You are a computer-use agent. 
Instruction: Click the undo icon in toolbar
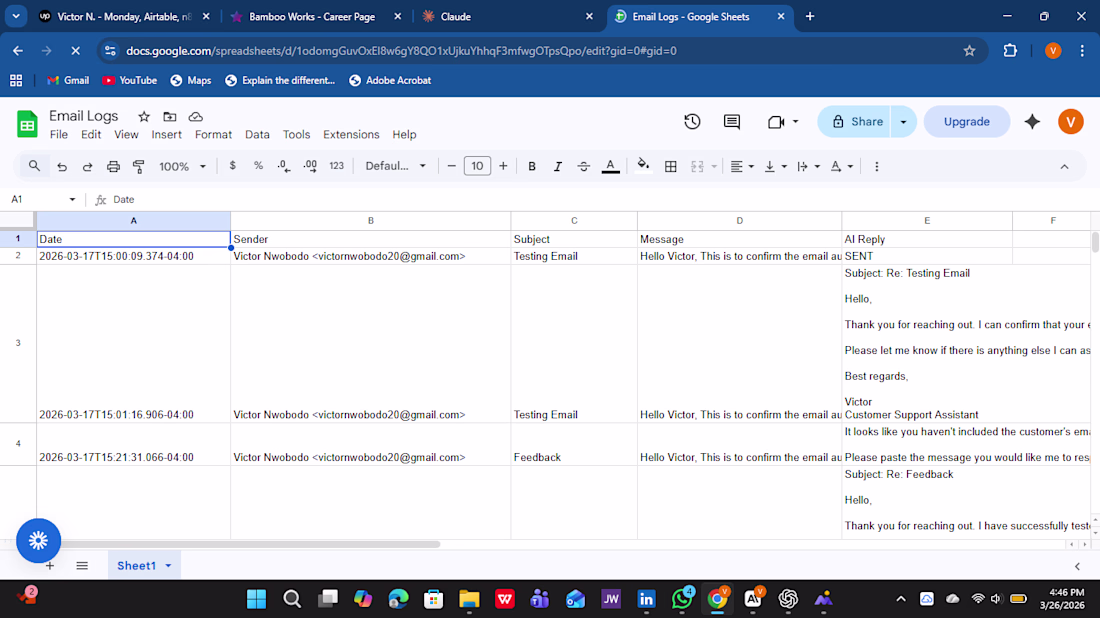point(62,166)
